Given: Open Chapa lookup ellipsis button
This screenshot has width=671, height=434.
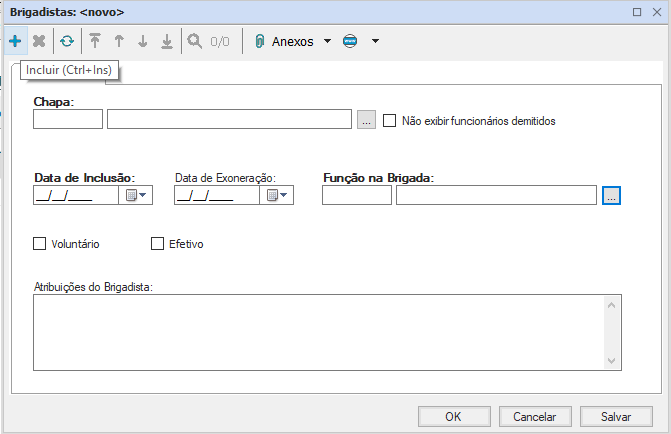Looking at the screenshot, I should pyautogui.click(x=366, y=121).
